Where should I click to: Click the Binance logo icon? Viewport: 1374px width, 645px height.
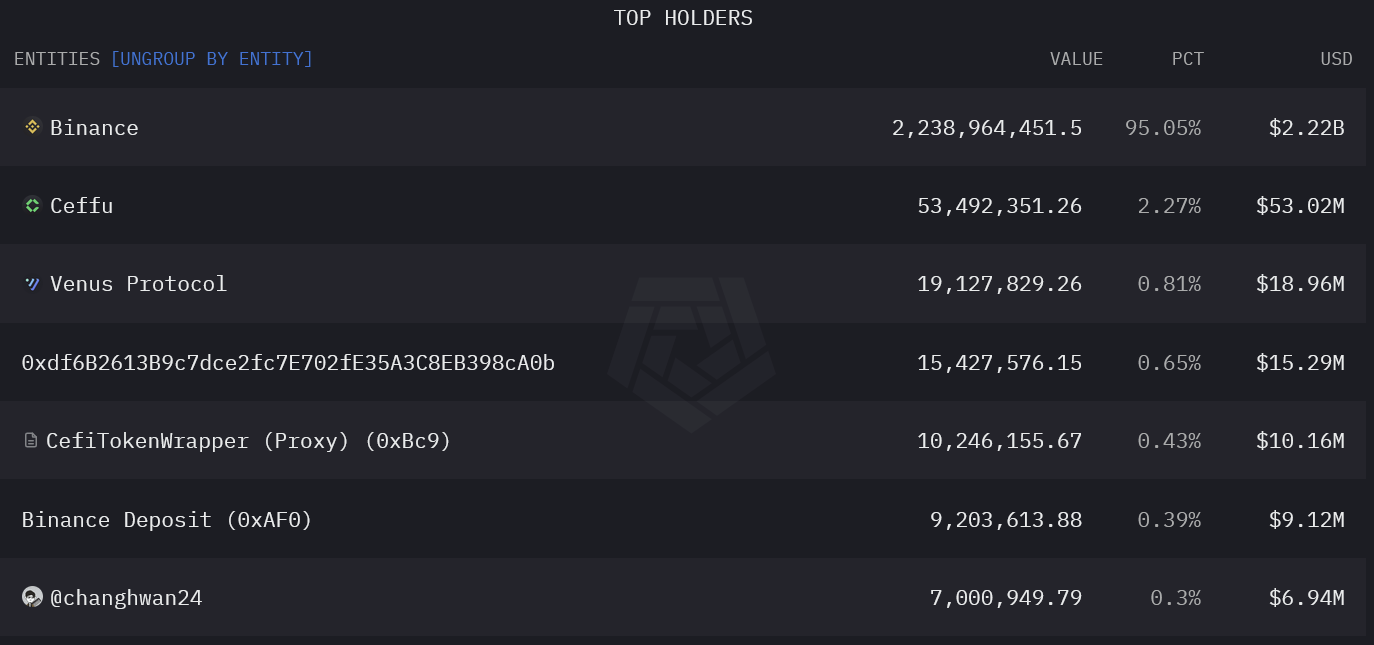point(32,127)
